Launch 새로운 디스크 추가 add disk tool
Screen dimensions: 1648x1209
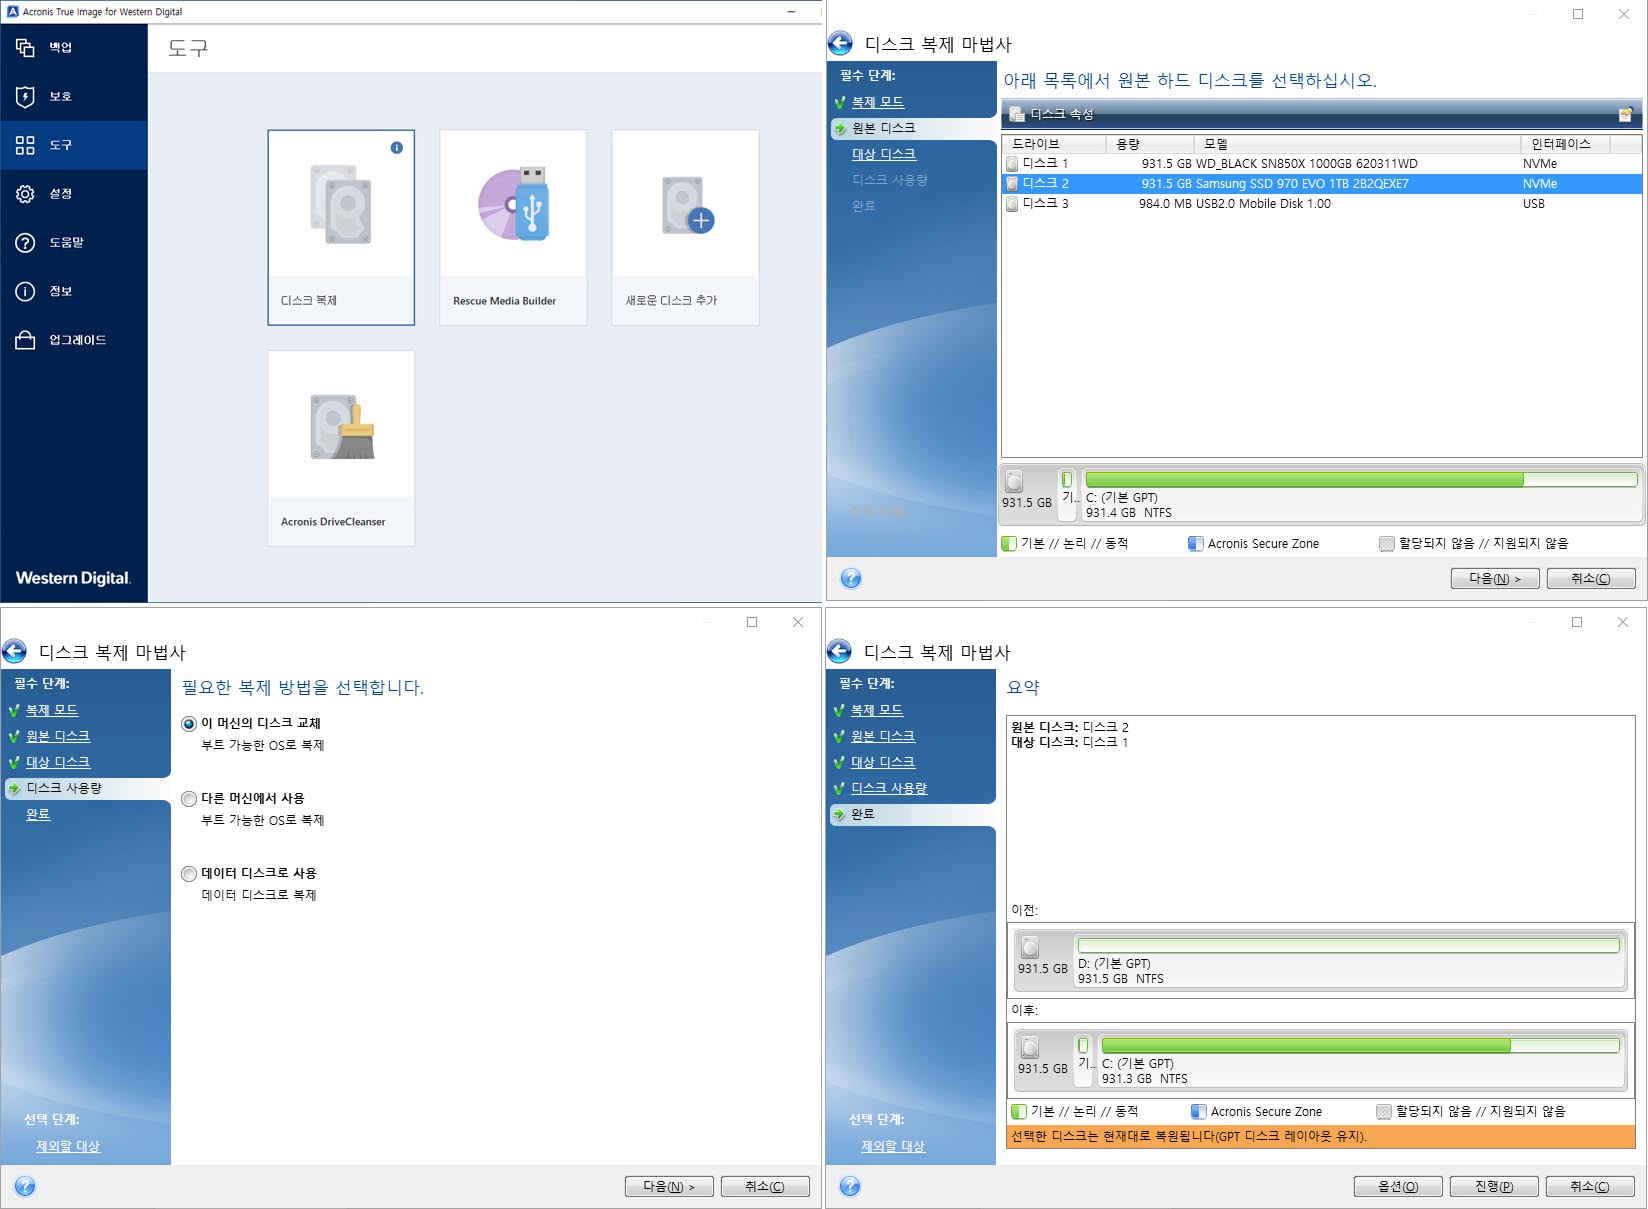click(x=685, y=227)
